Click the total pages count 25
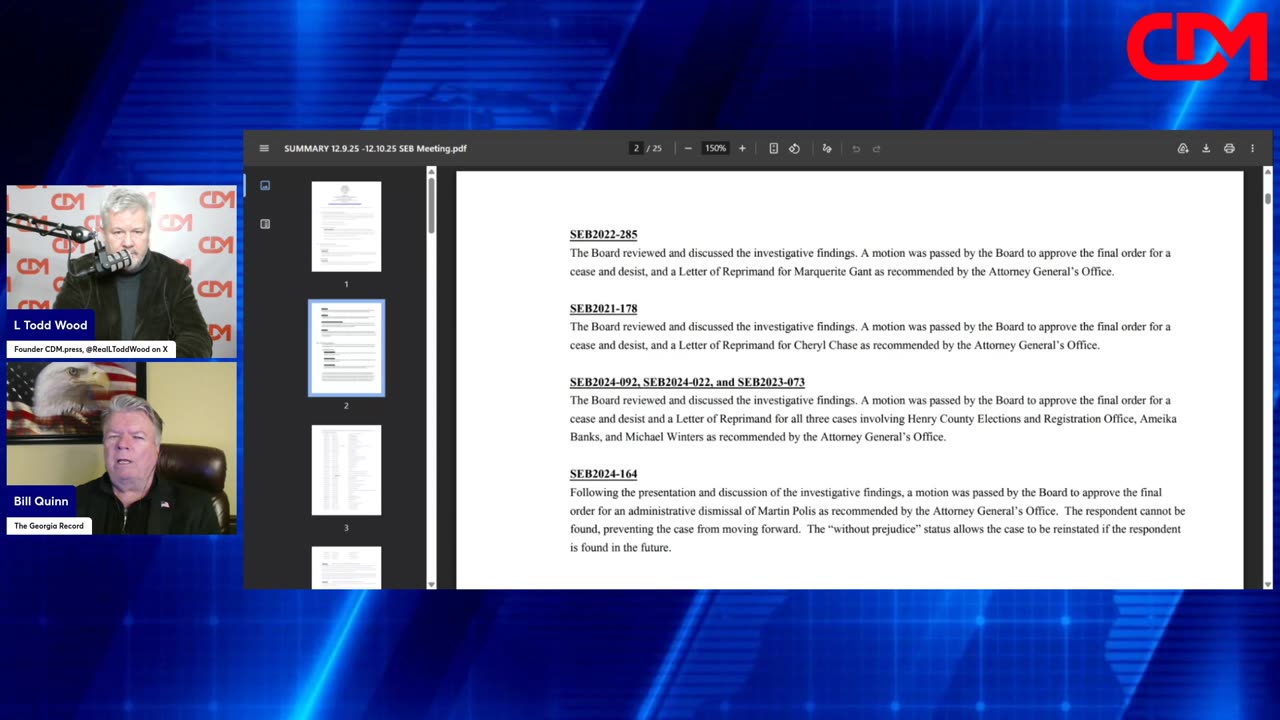 (657, 148)
